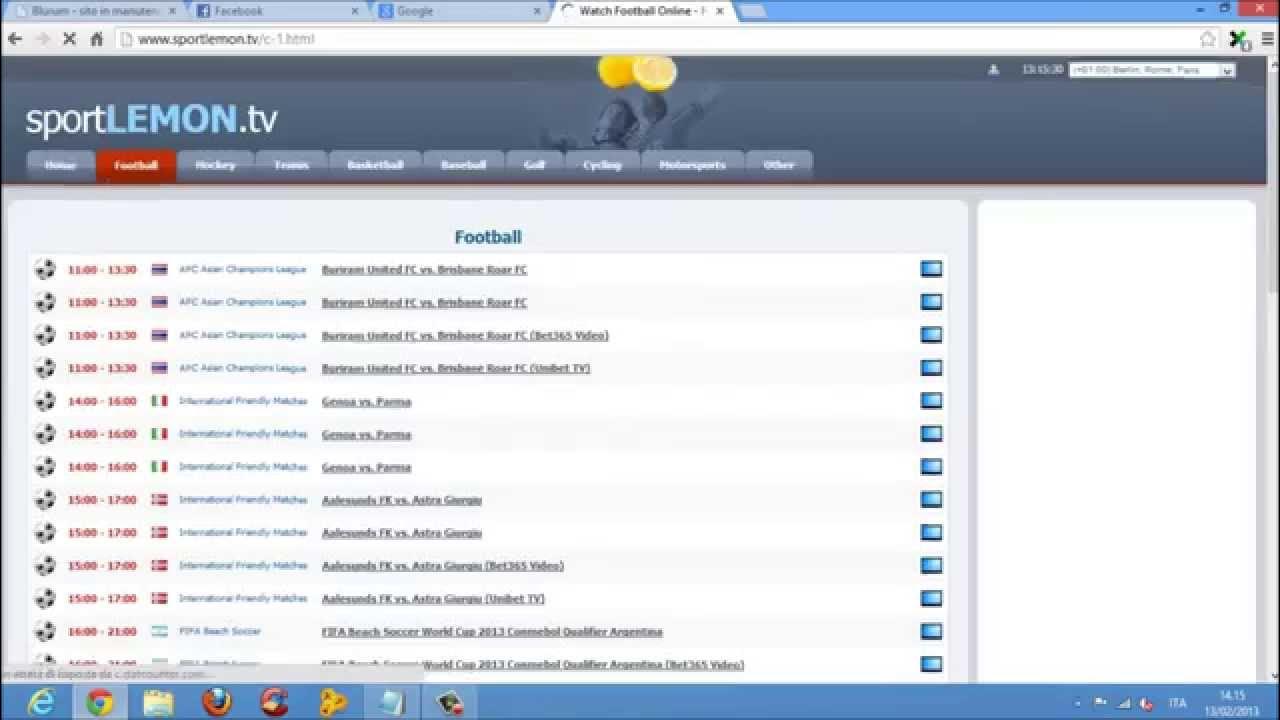Select the active Football nav tab

(x=136, y=165)
